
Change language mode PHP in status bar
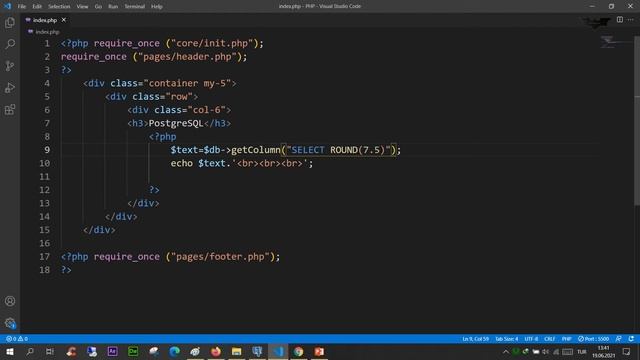567,339
